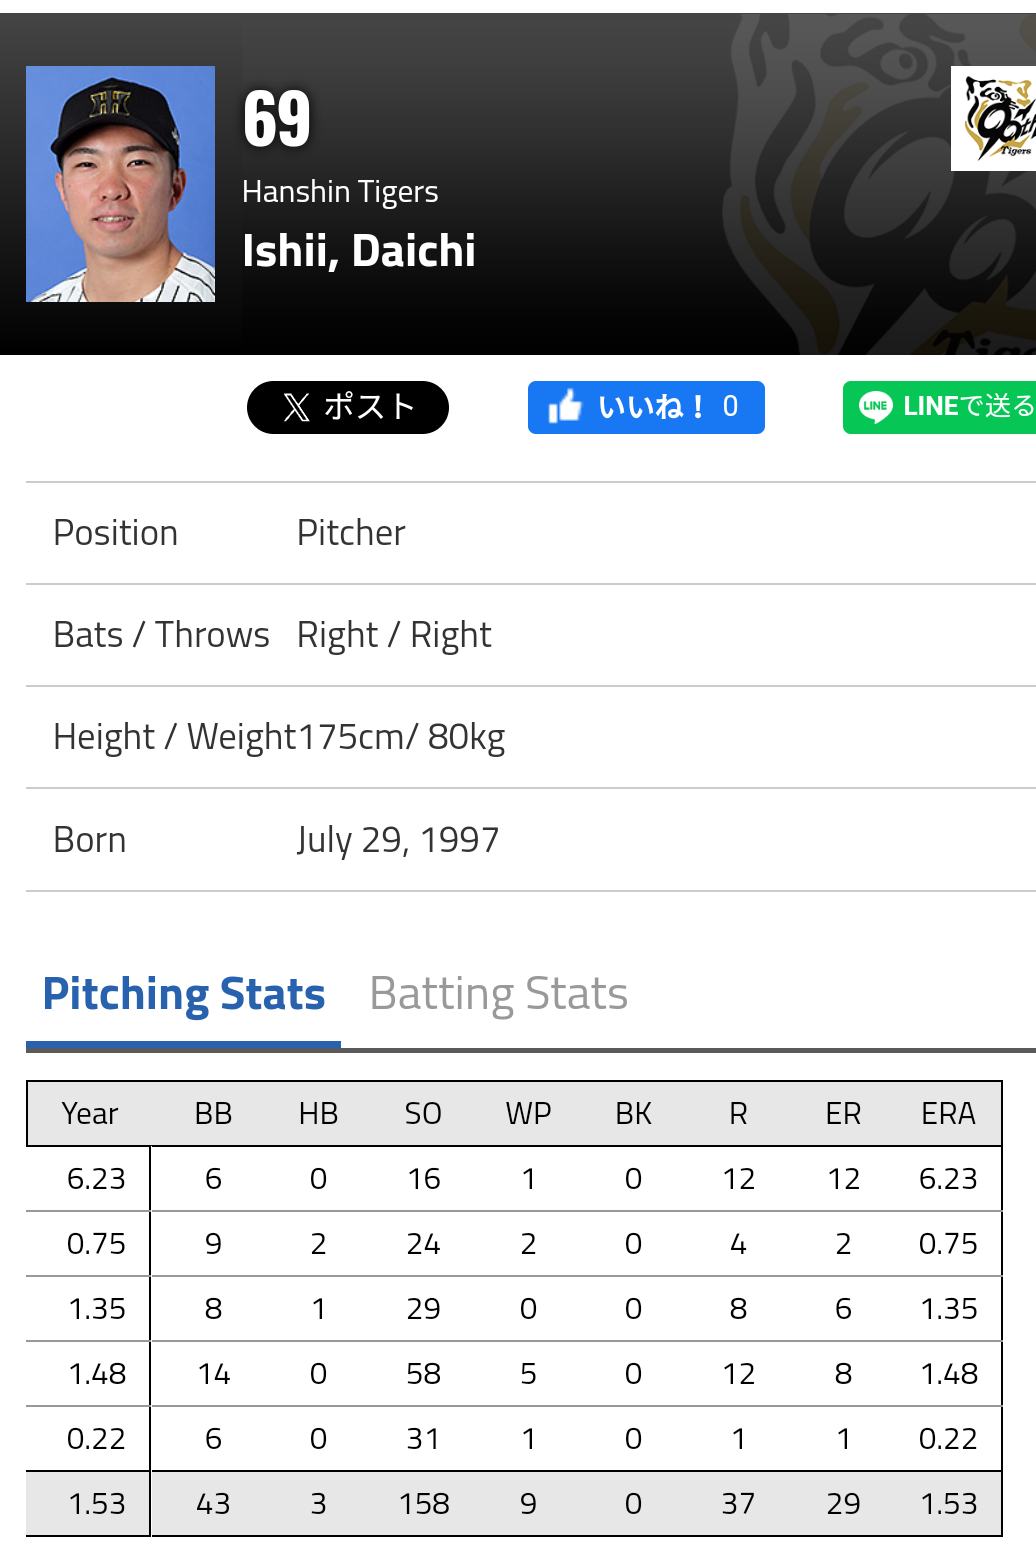This screenshot has width=1036, height=1556.
Task: Switch to the Batting Stats tab
Action: [499, 994]
